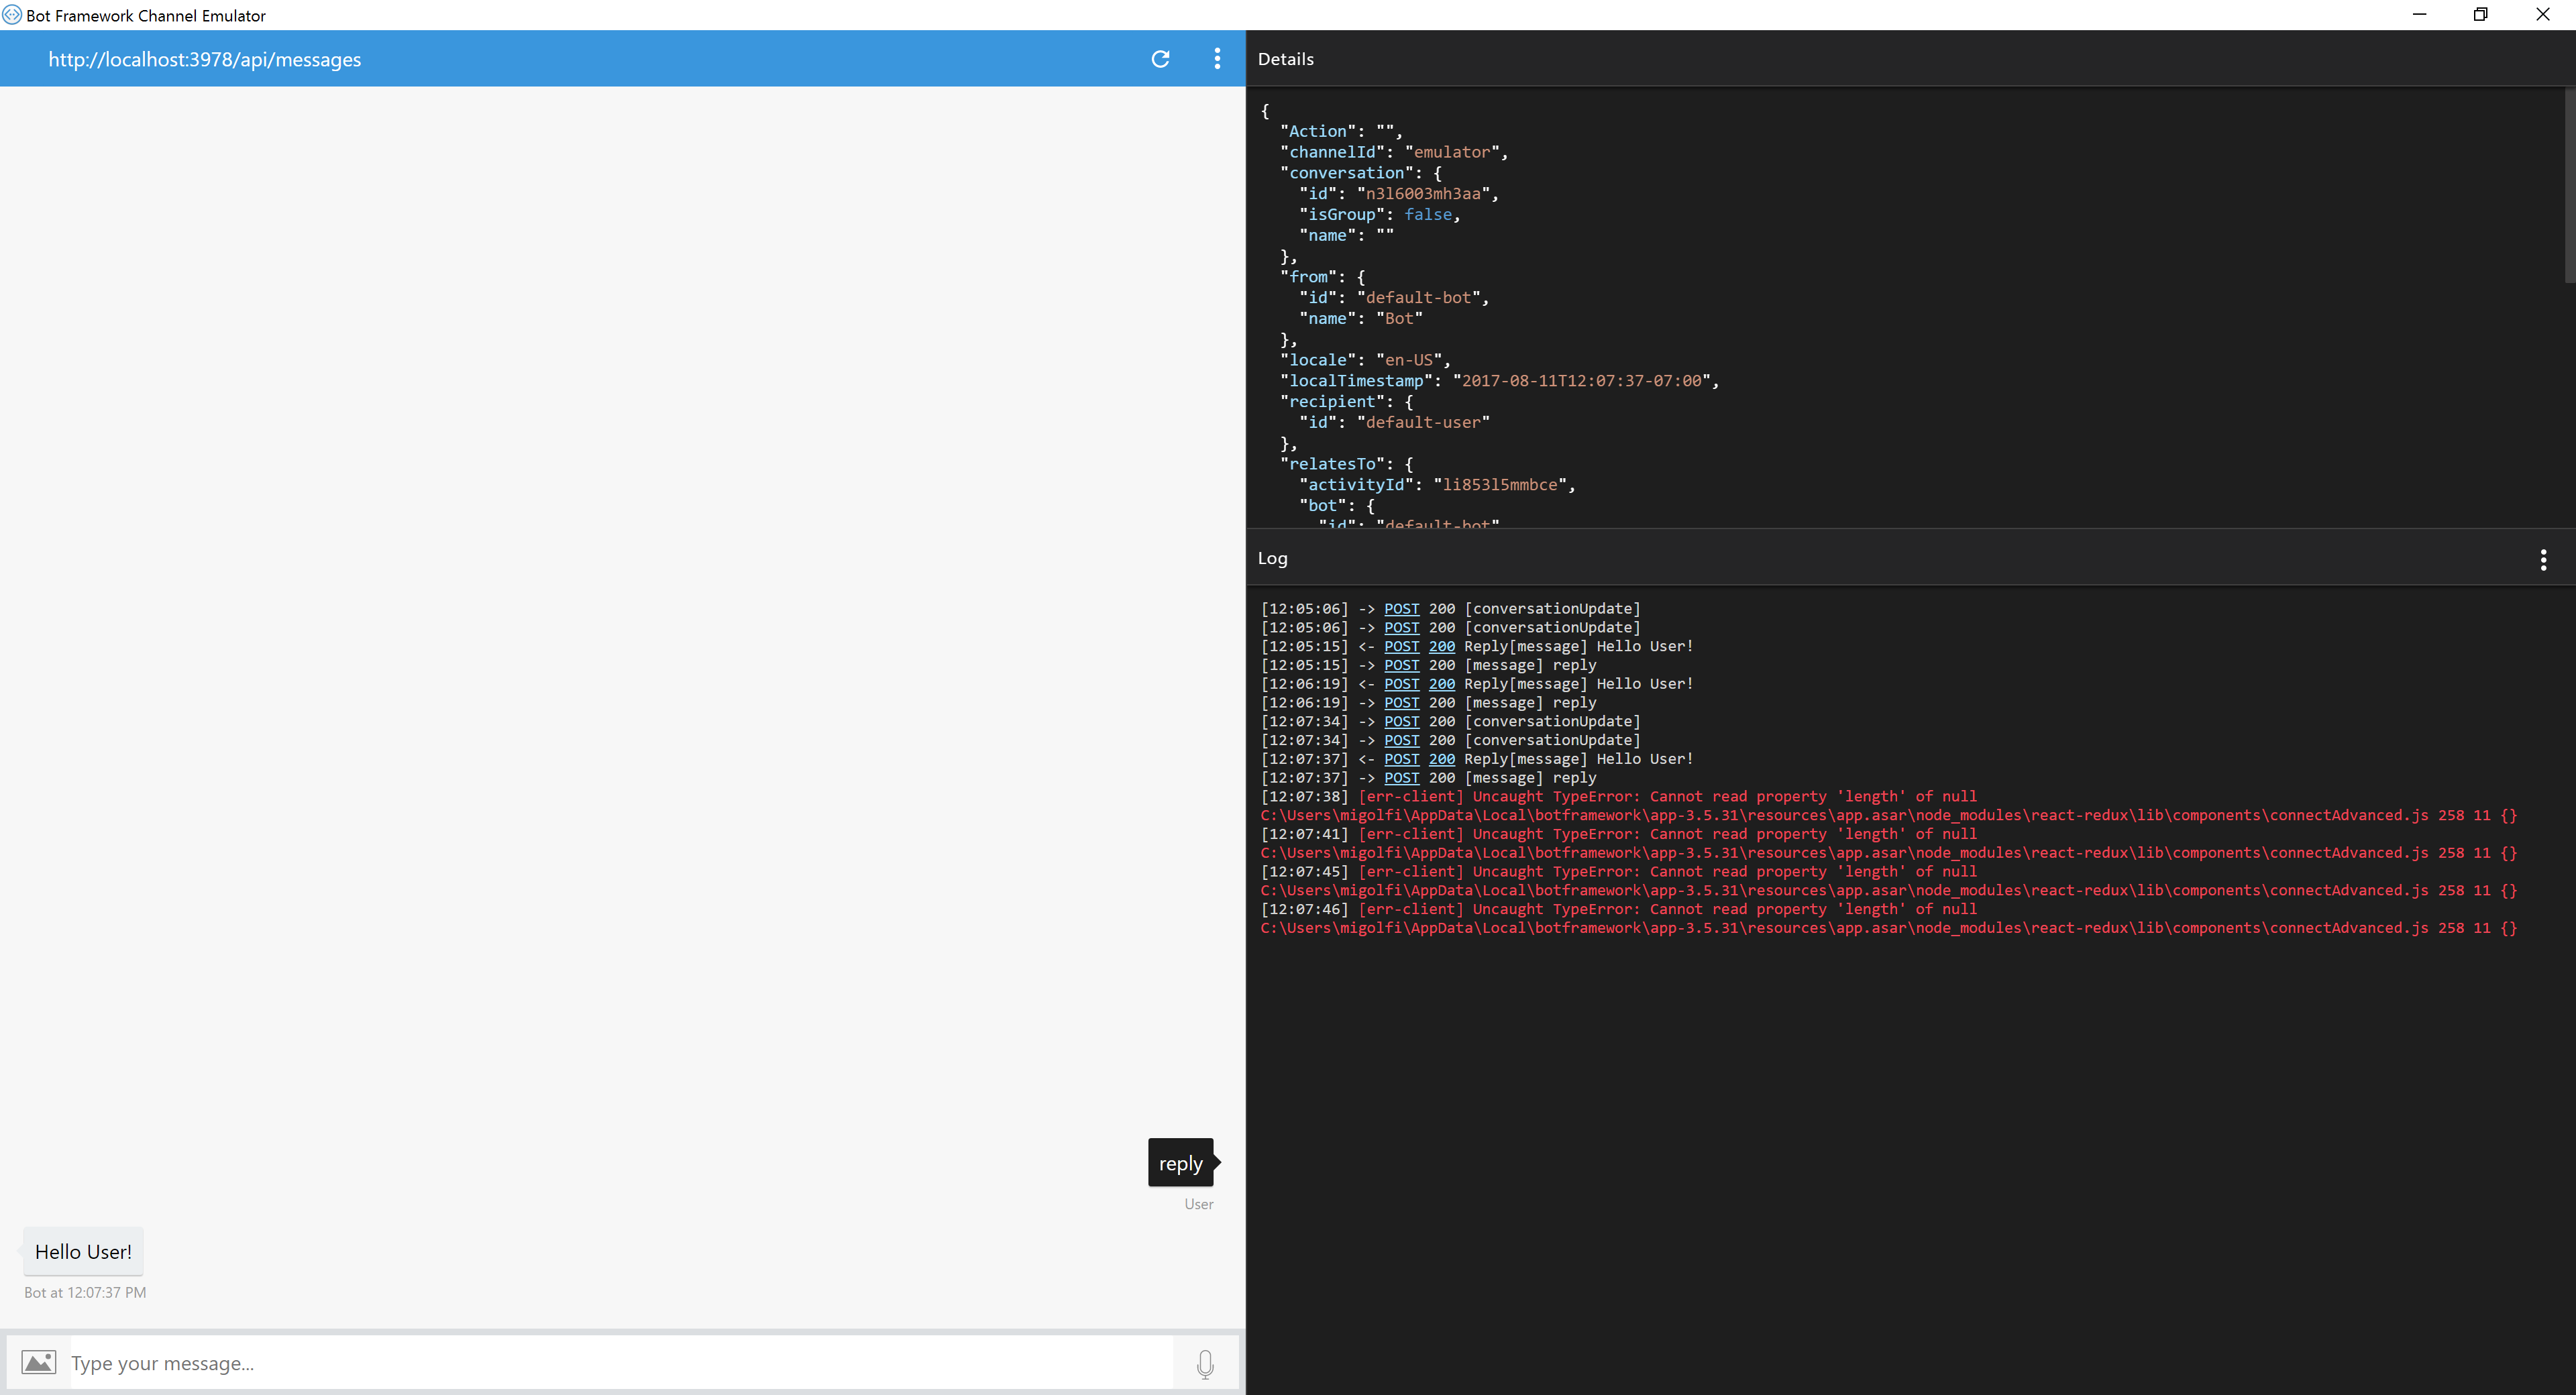Refresh the conversation with the bot
This screenshot has width=2576, height=1395.
point(1160,59)
